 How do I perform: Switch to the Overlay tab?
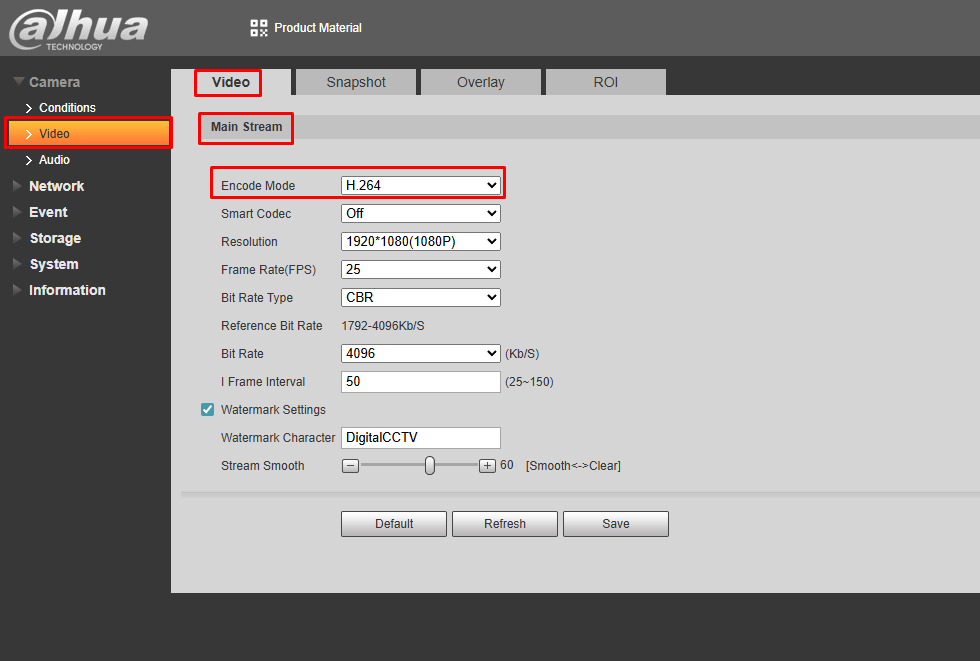pyautogui.click(x=480, y=82)
